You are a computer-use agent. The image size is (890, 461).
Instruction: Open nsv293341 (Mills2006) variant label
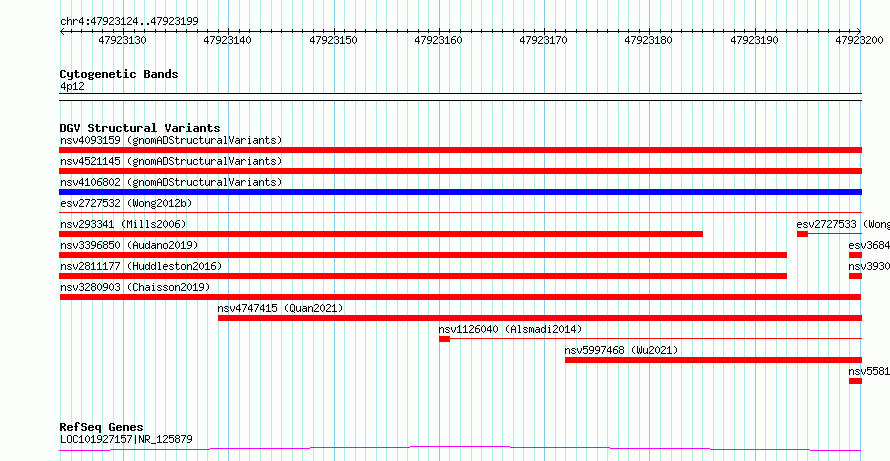(123, 224)
